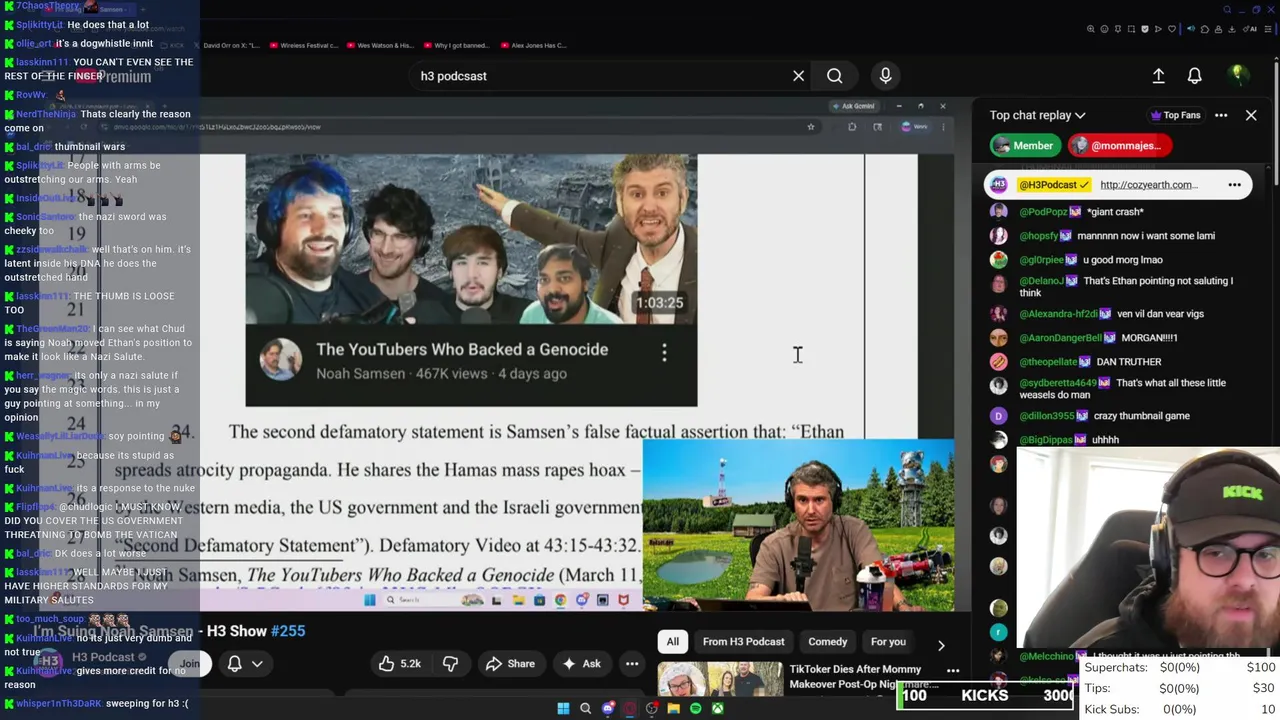Viewport: 1280px width, 720px height.
Task: Open the @mommajes pinned chip
Action: tap(1118, 146)
